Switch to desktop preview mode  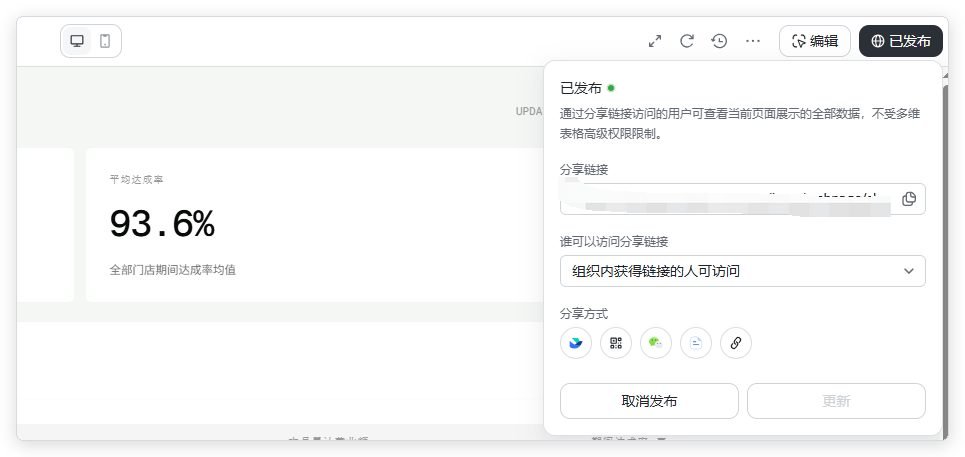pos(77,41)
